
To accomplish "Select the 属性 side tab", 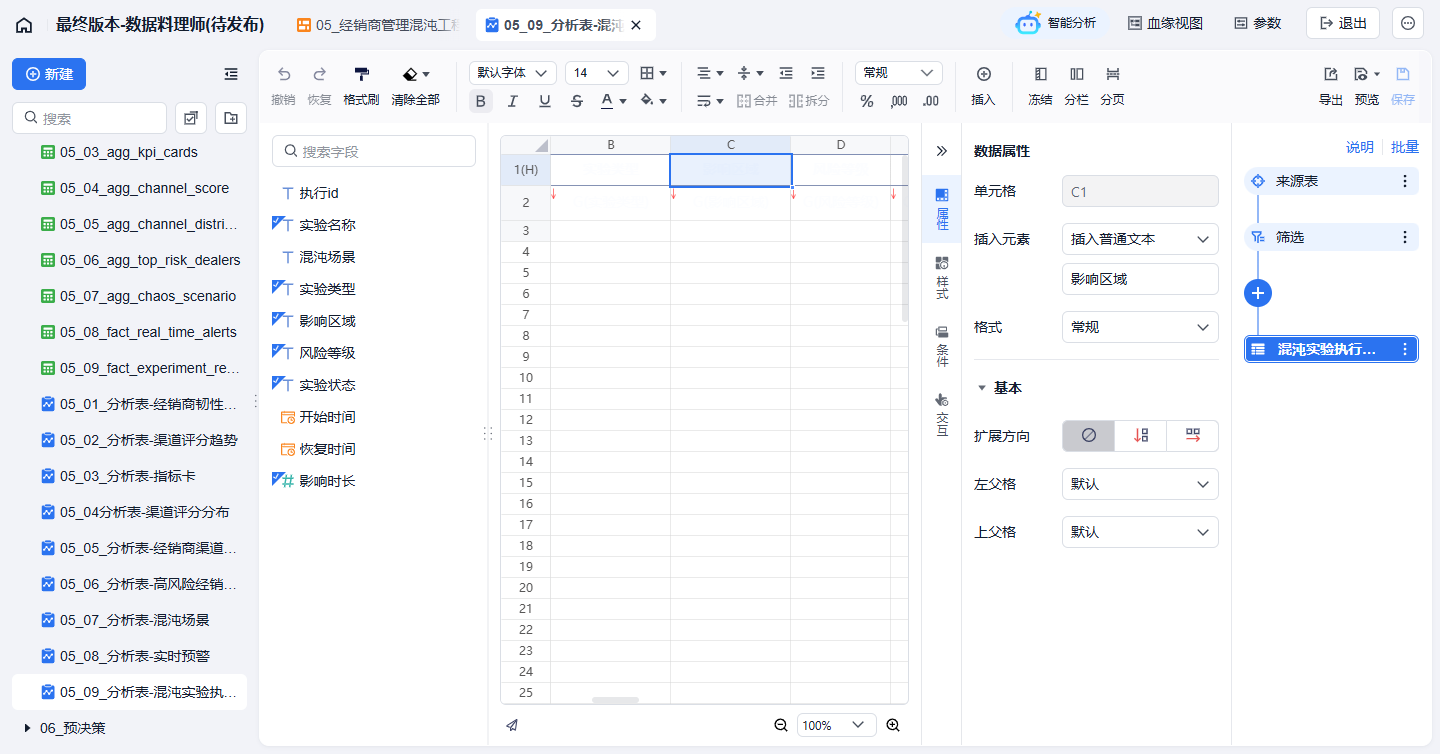I will pyautogui.click(x=941, y=209).
